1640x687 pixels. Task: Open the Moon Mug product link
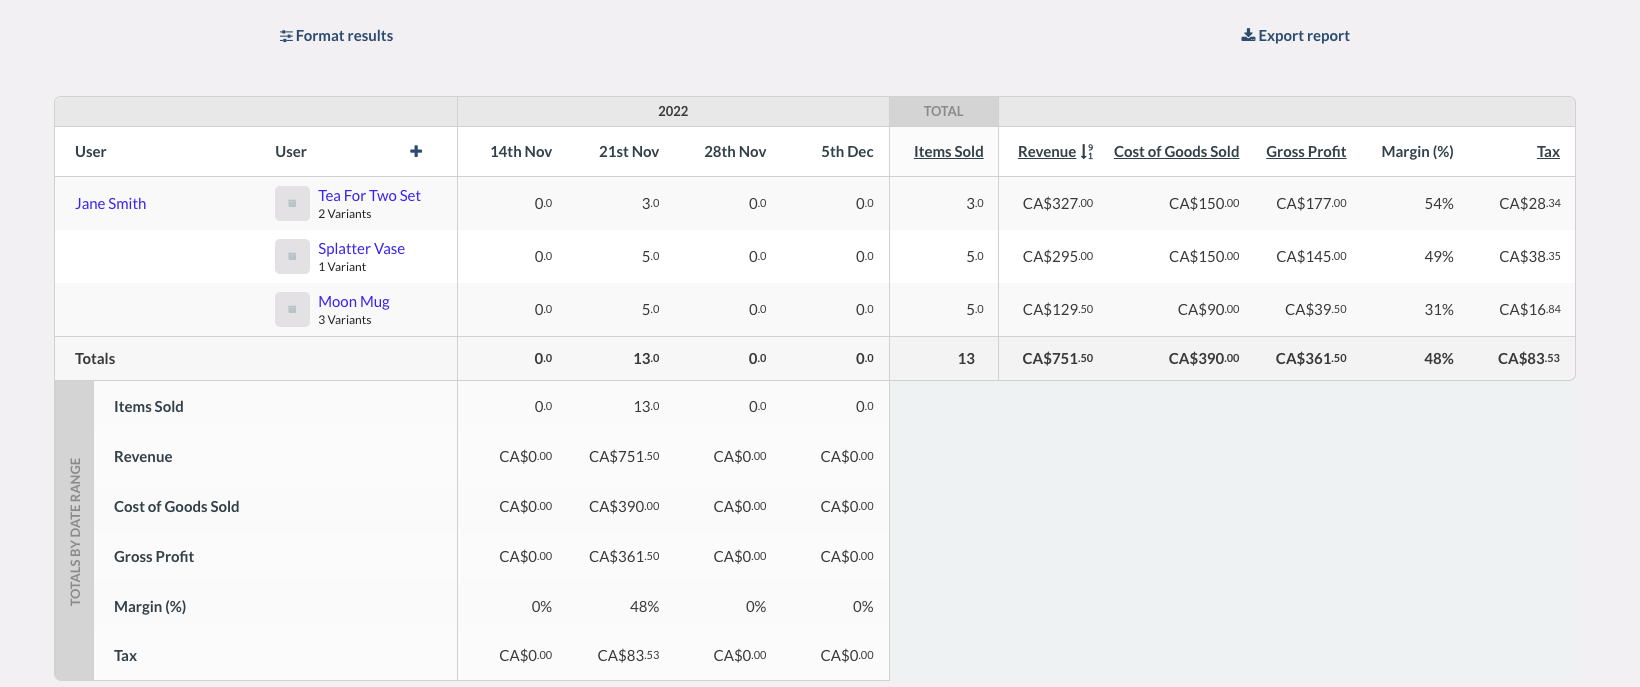(x=353, y=301)
